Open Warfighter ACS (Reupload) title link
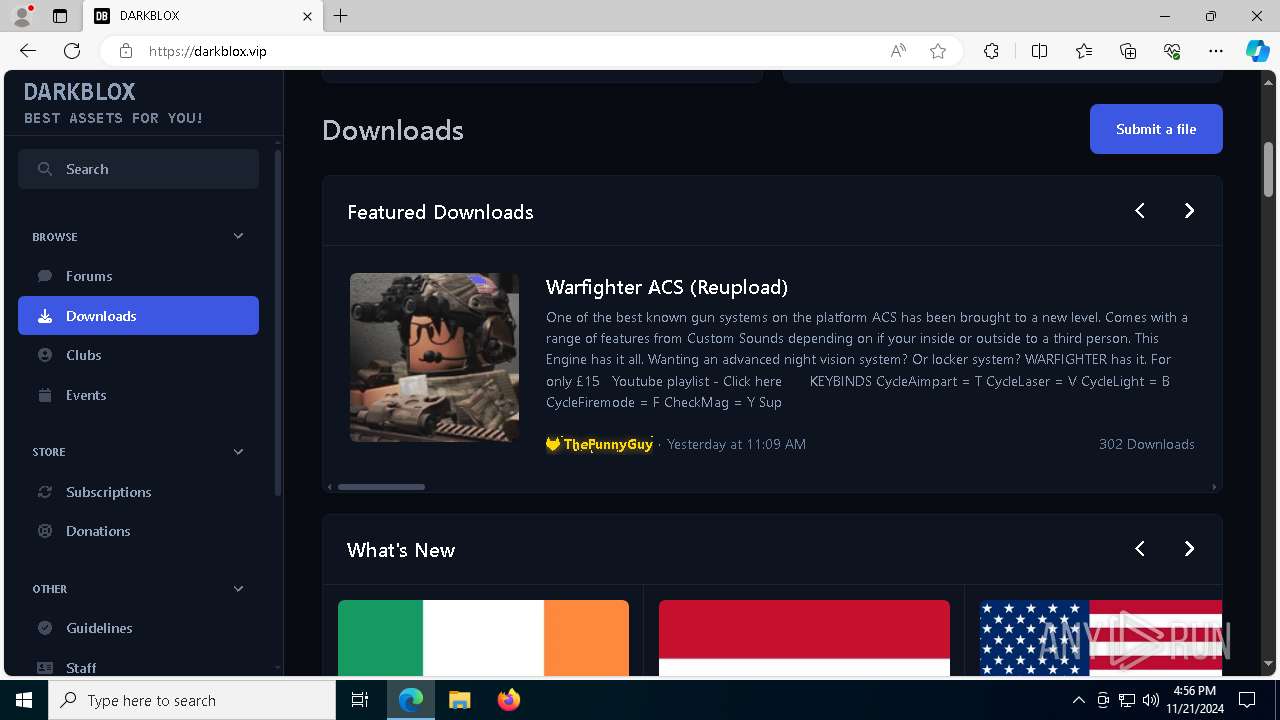 click(x=667, y=287)
